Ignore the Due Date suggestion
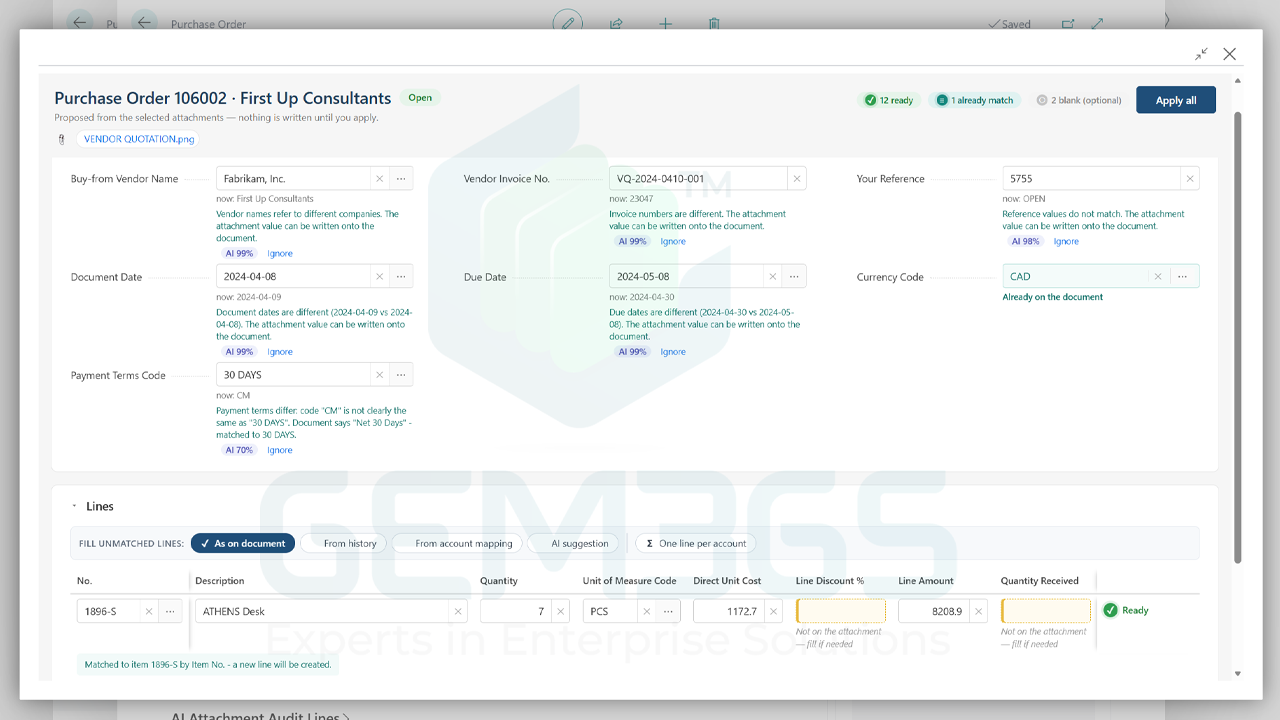Viewport: 1280px width, 720px height. click(673, 352)
